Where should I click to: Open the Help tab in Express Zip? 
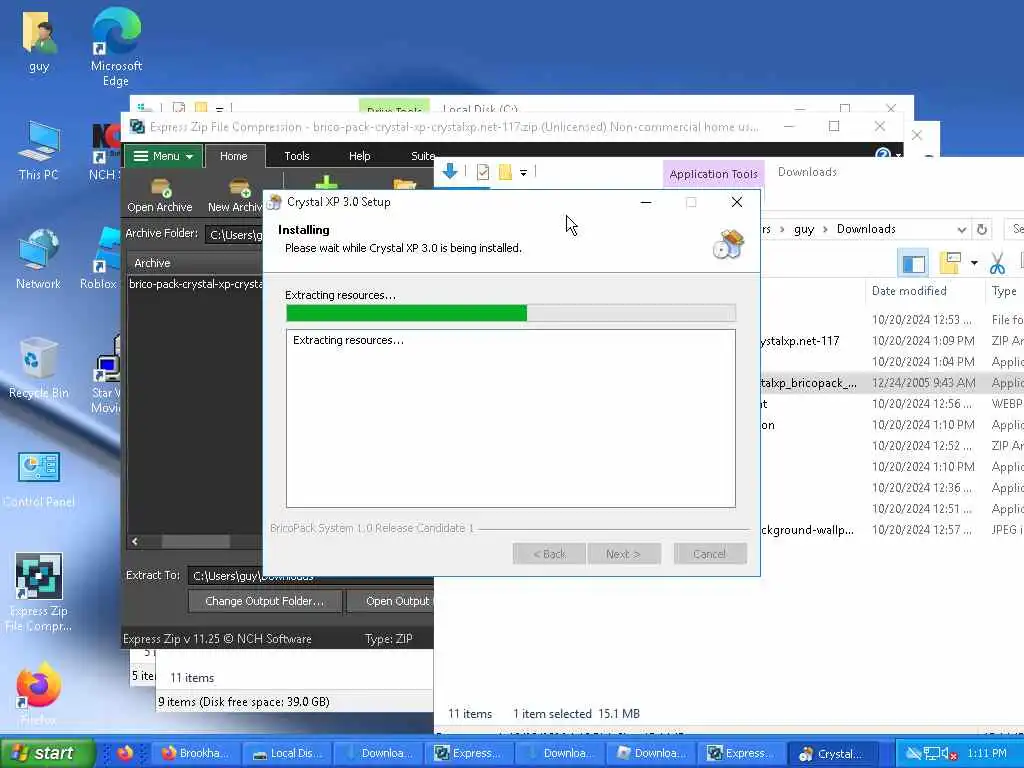(x=359, y=156)
